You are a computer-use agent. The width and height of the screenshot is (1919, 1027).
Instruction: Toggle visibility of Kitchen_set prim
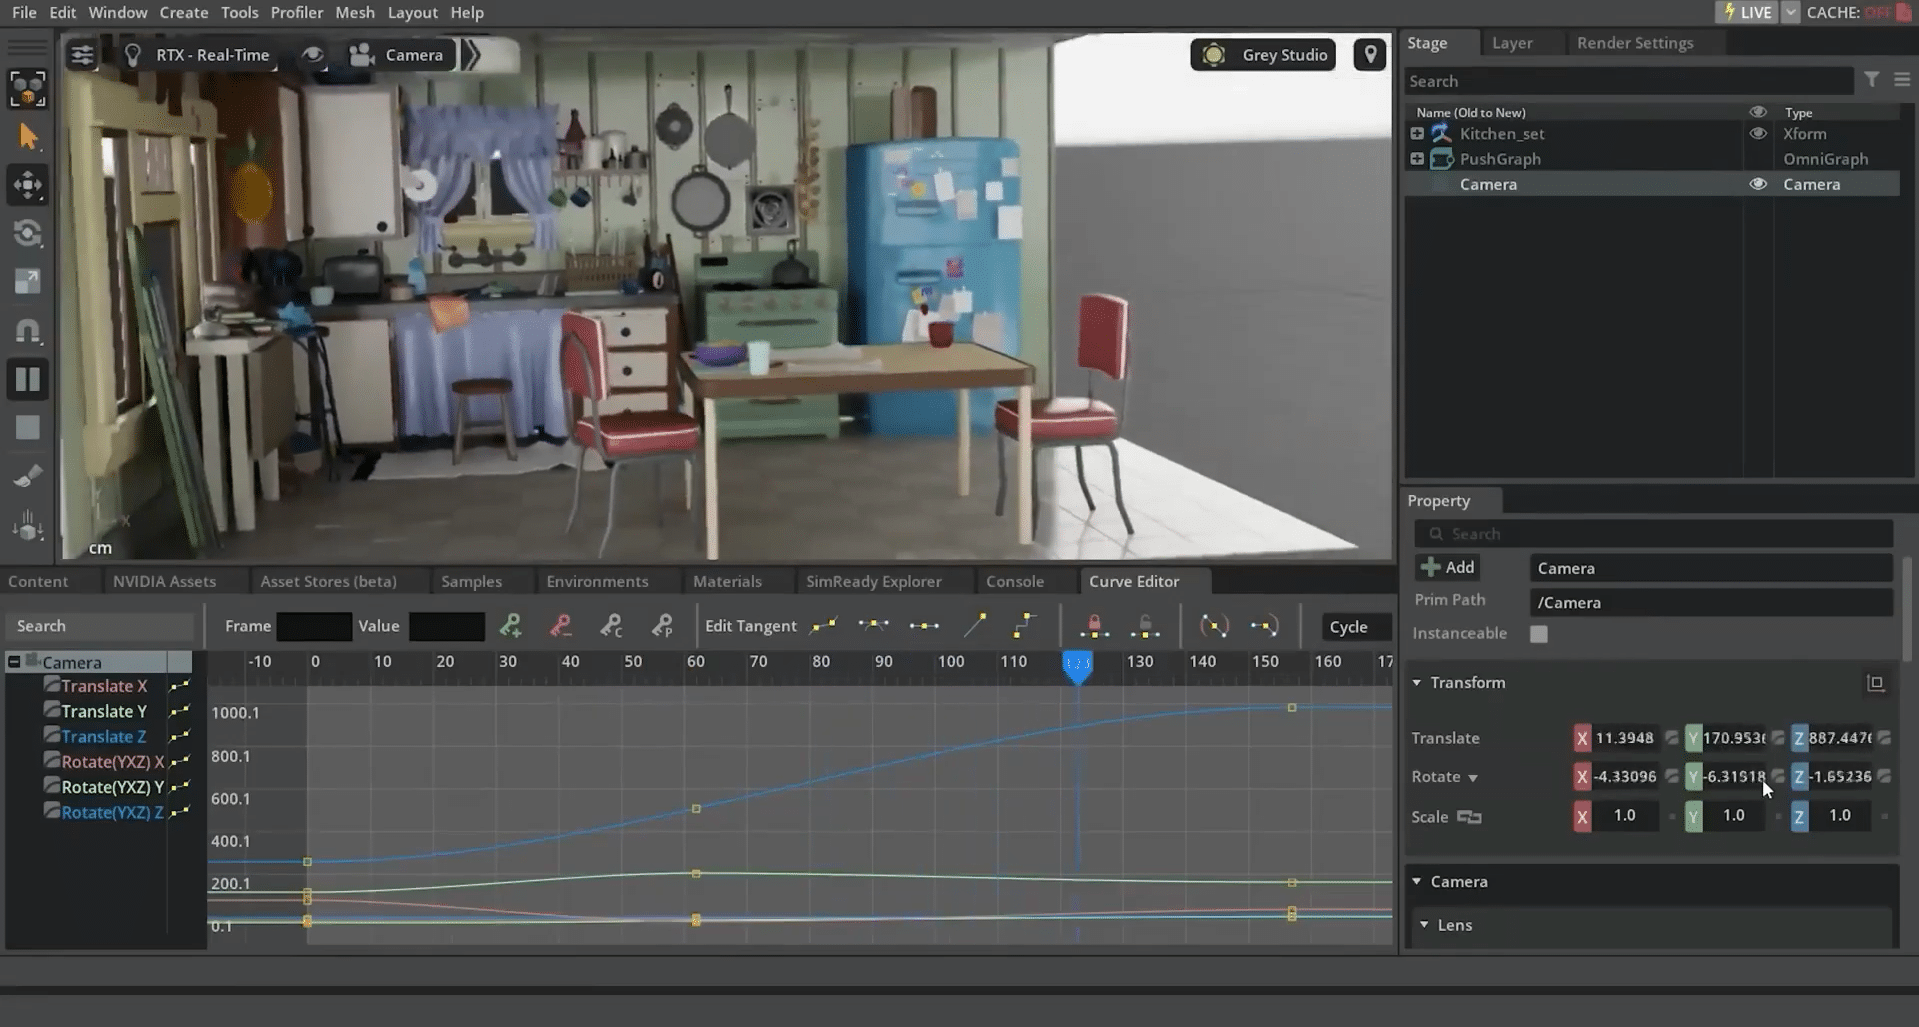click(1757, 134)
